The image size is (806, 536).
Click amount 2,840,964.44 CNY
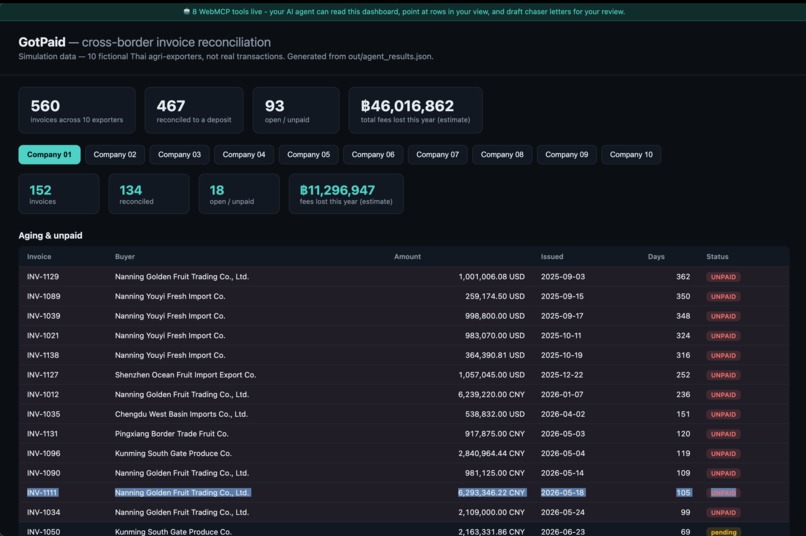(x=491, y=453)
